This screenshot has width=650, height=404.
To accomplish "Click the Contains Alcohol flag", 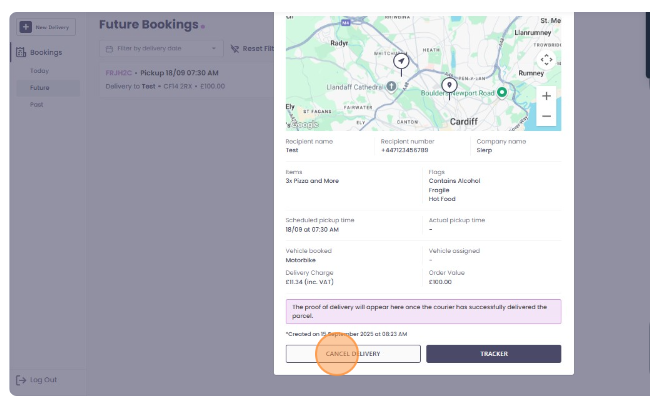I will coord(454,181).
